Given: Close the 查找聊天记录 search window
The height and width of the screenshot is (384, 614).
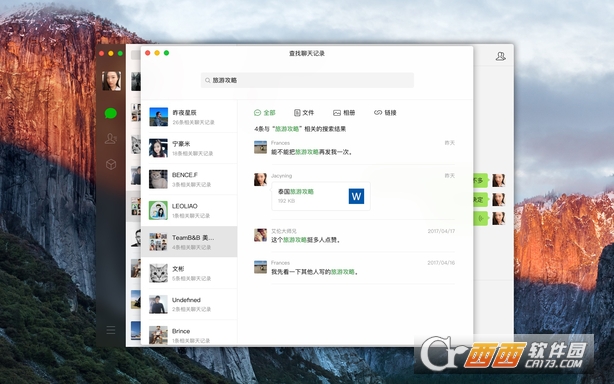Looking at the screenshot, I should pyautogui.click(x=148, y=53).
